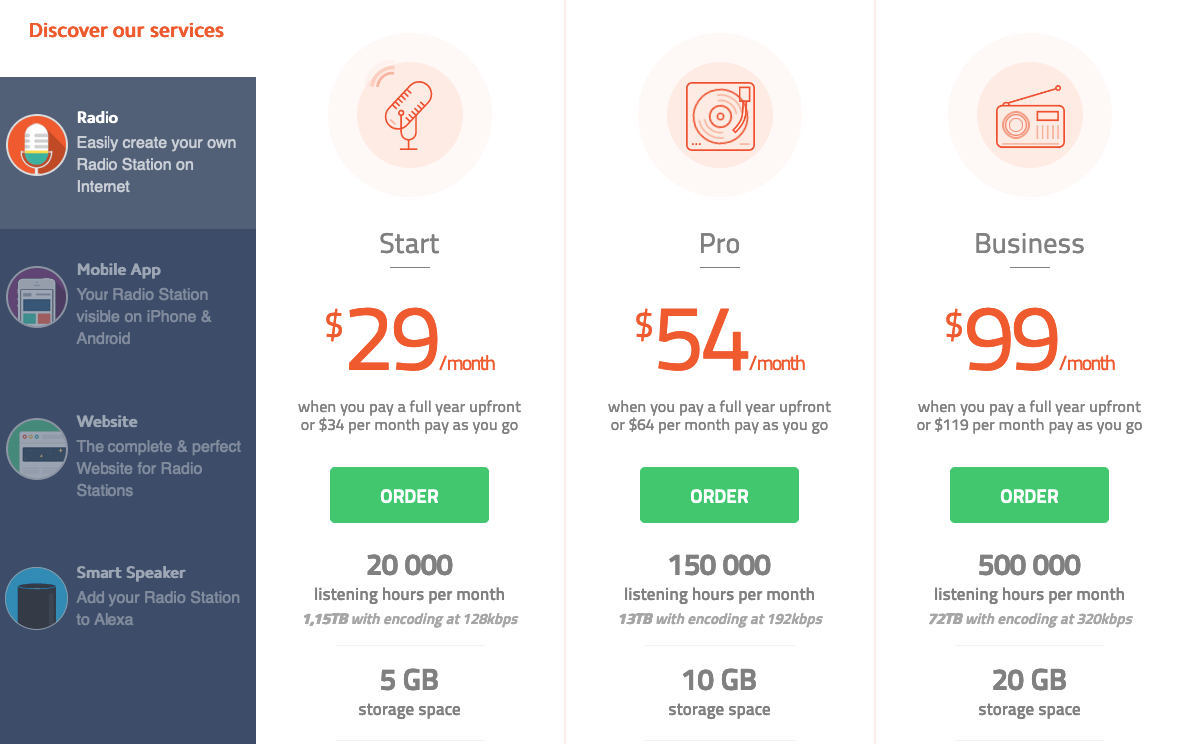Image resolution: width=1180 pixels, height=744 pixels.
Task: Click the Pro plan title
Action: tap(719, 243)
